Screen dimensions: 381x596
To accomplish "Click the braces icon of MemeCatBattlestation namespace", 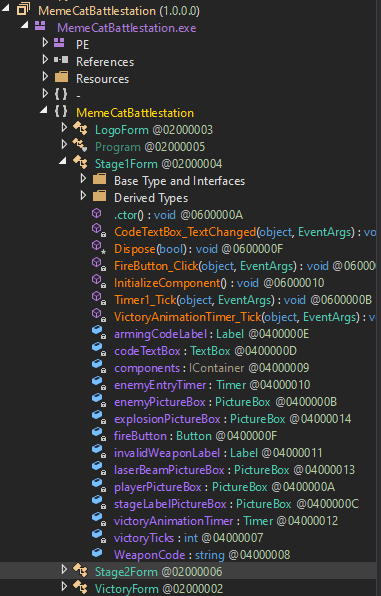I will [x=61, y=111].
